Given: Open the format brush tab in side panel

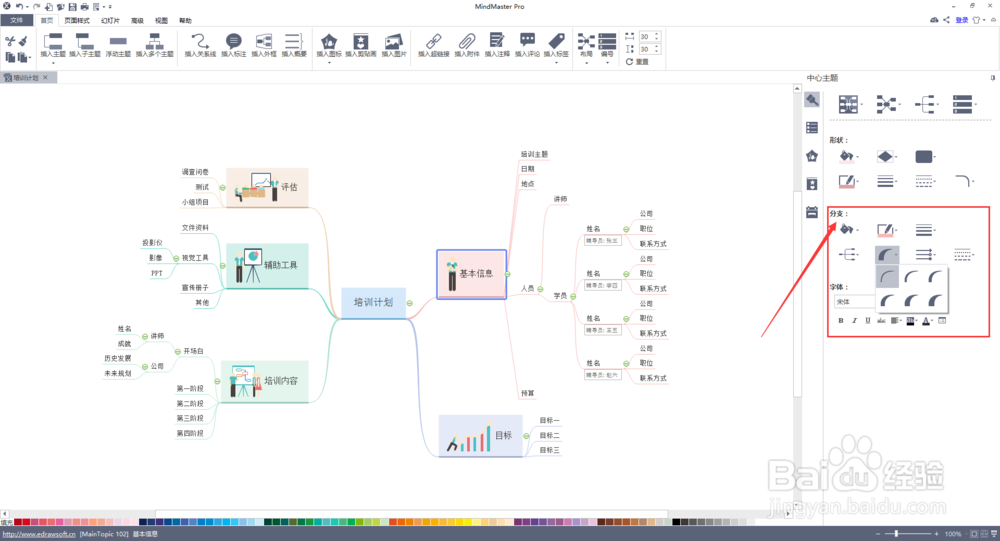Looking at the screenshot, I should (812, 100).
